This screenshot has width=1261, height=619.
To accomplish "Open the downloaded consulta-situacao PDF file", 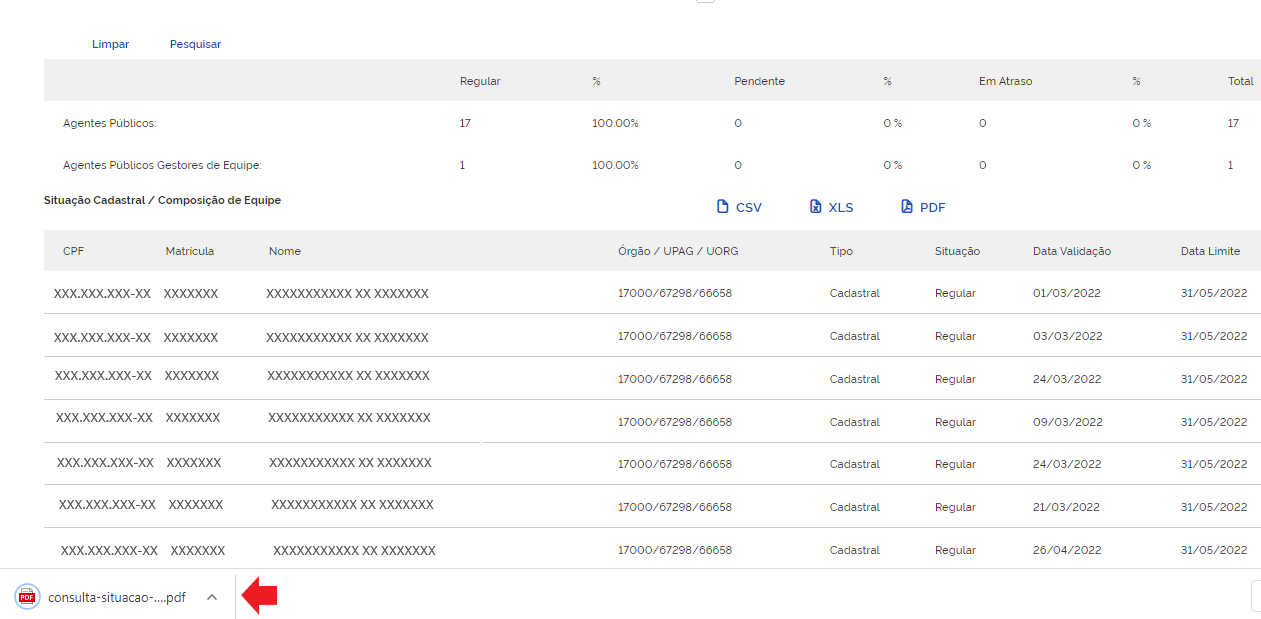I will point(116,597).
